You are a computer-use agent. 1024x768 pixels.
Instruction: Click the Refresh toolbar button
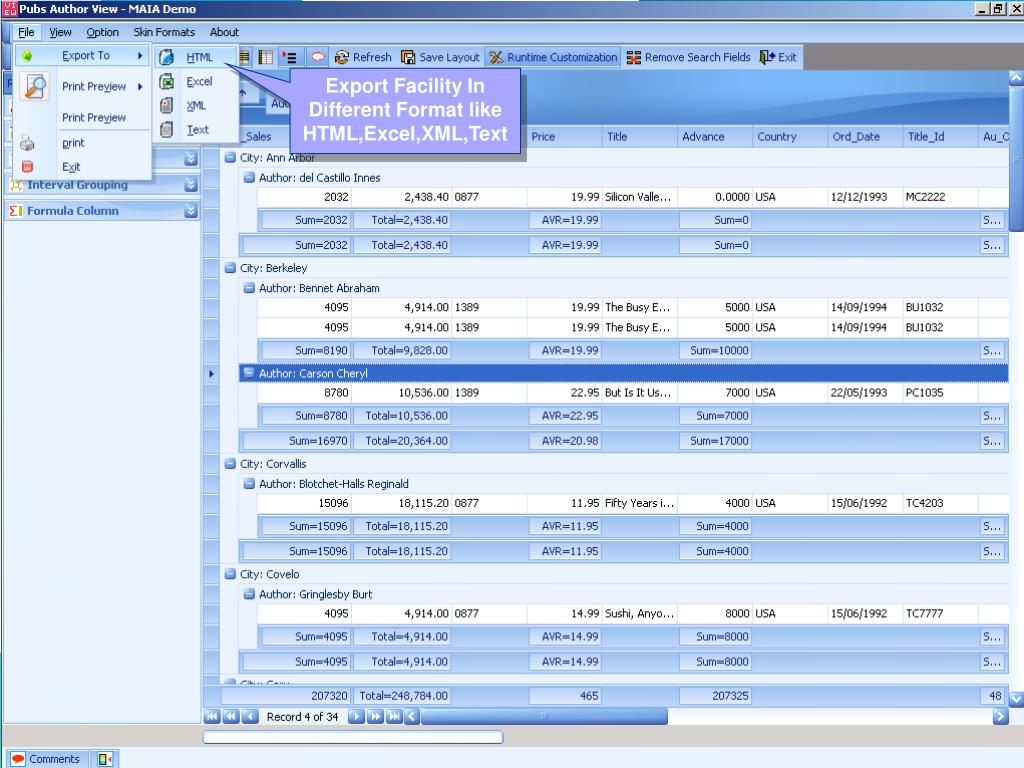(363, 57)
